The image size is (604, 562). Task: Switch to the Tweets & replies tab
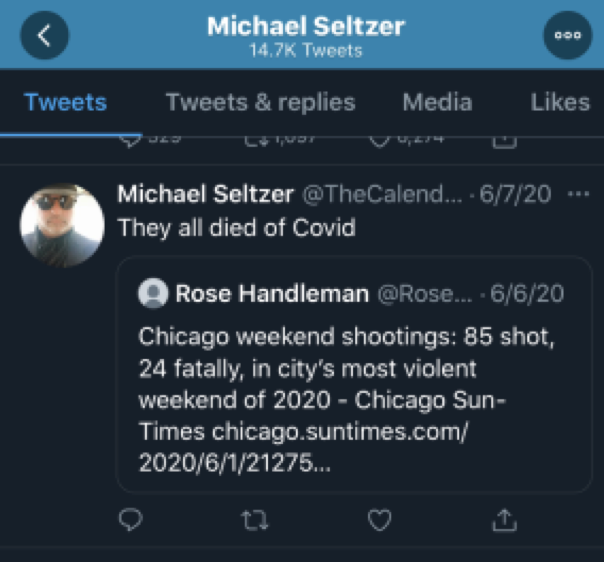(260, 102)
